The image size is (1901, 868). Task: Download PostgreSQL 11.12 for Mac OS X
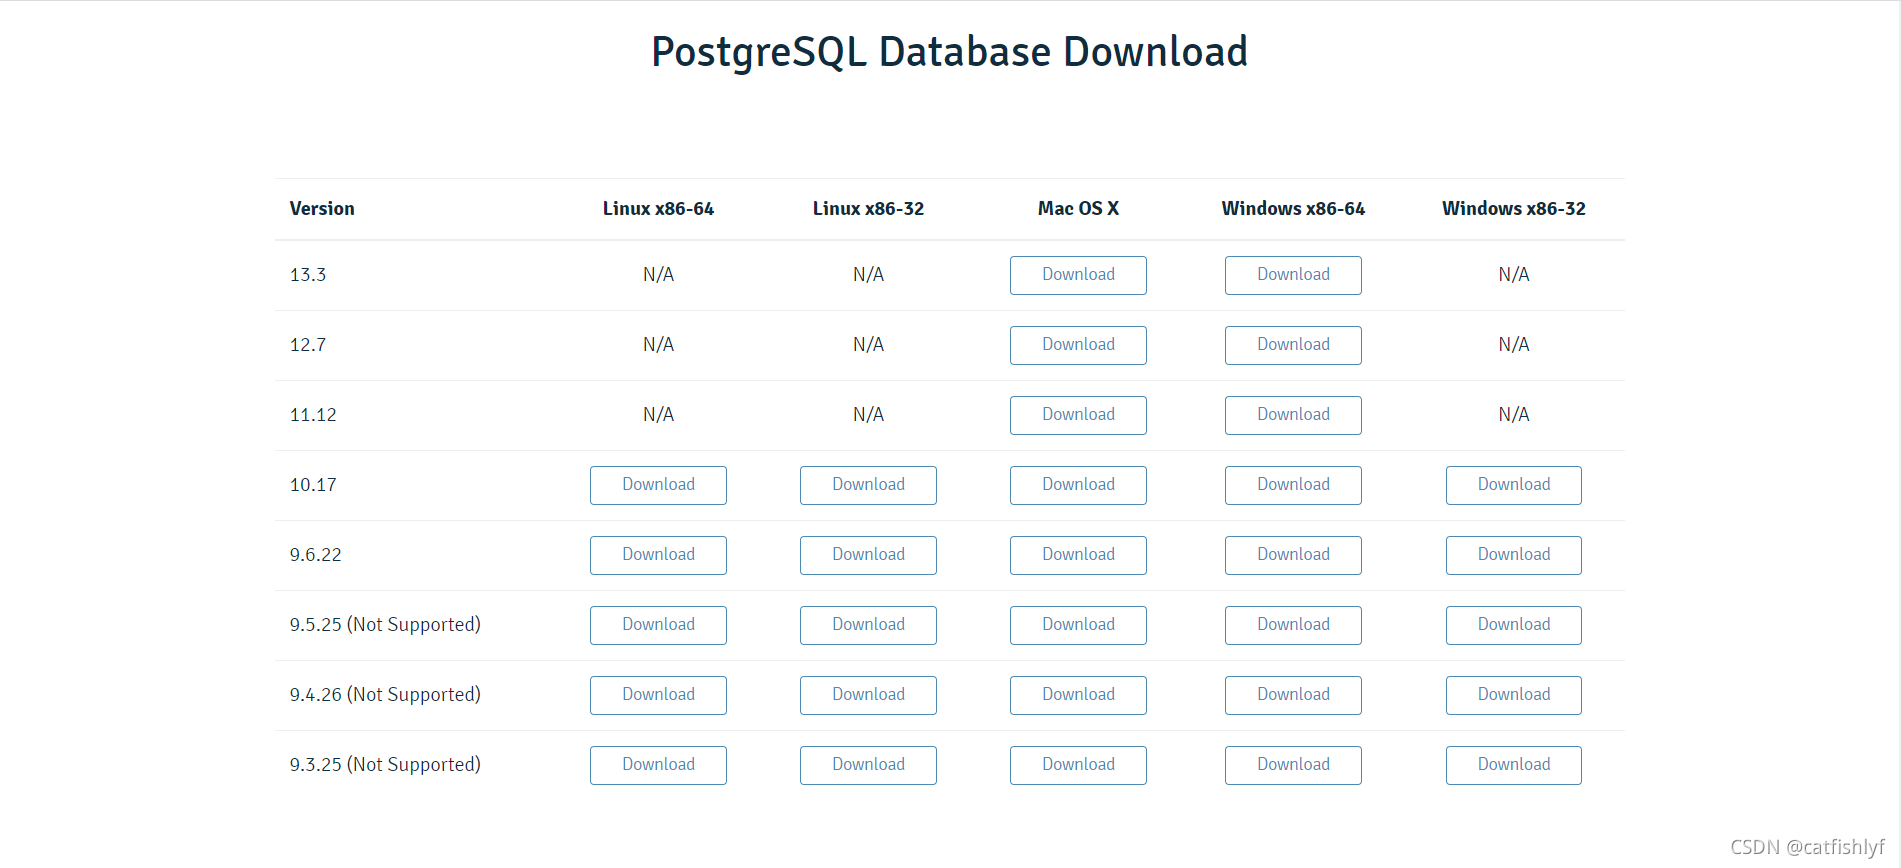tap(1078, 415)
